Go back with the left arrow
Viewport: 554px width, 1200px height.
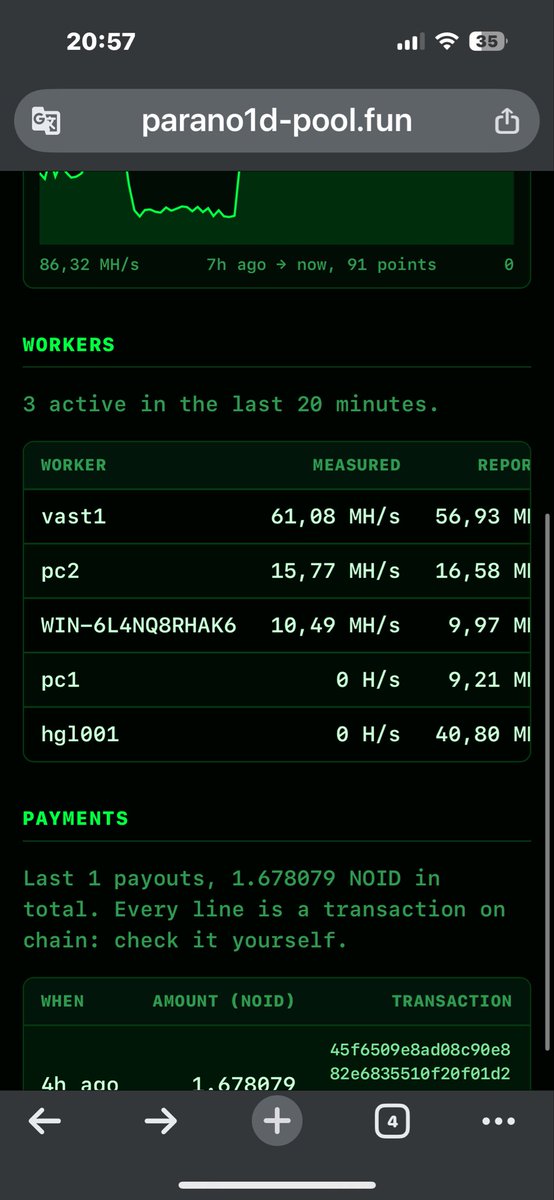44,1122
